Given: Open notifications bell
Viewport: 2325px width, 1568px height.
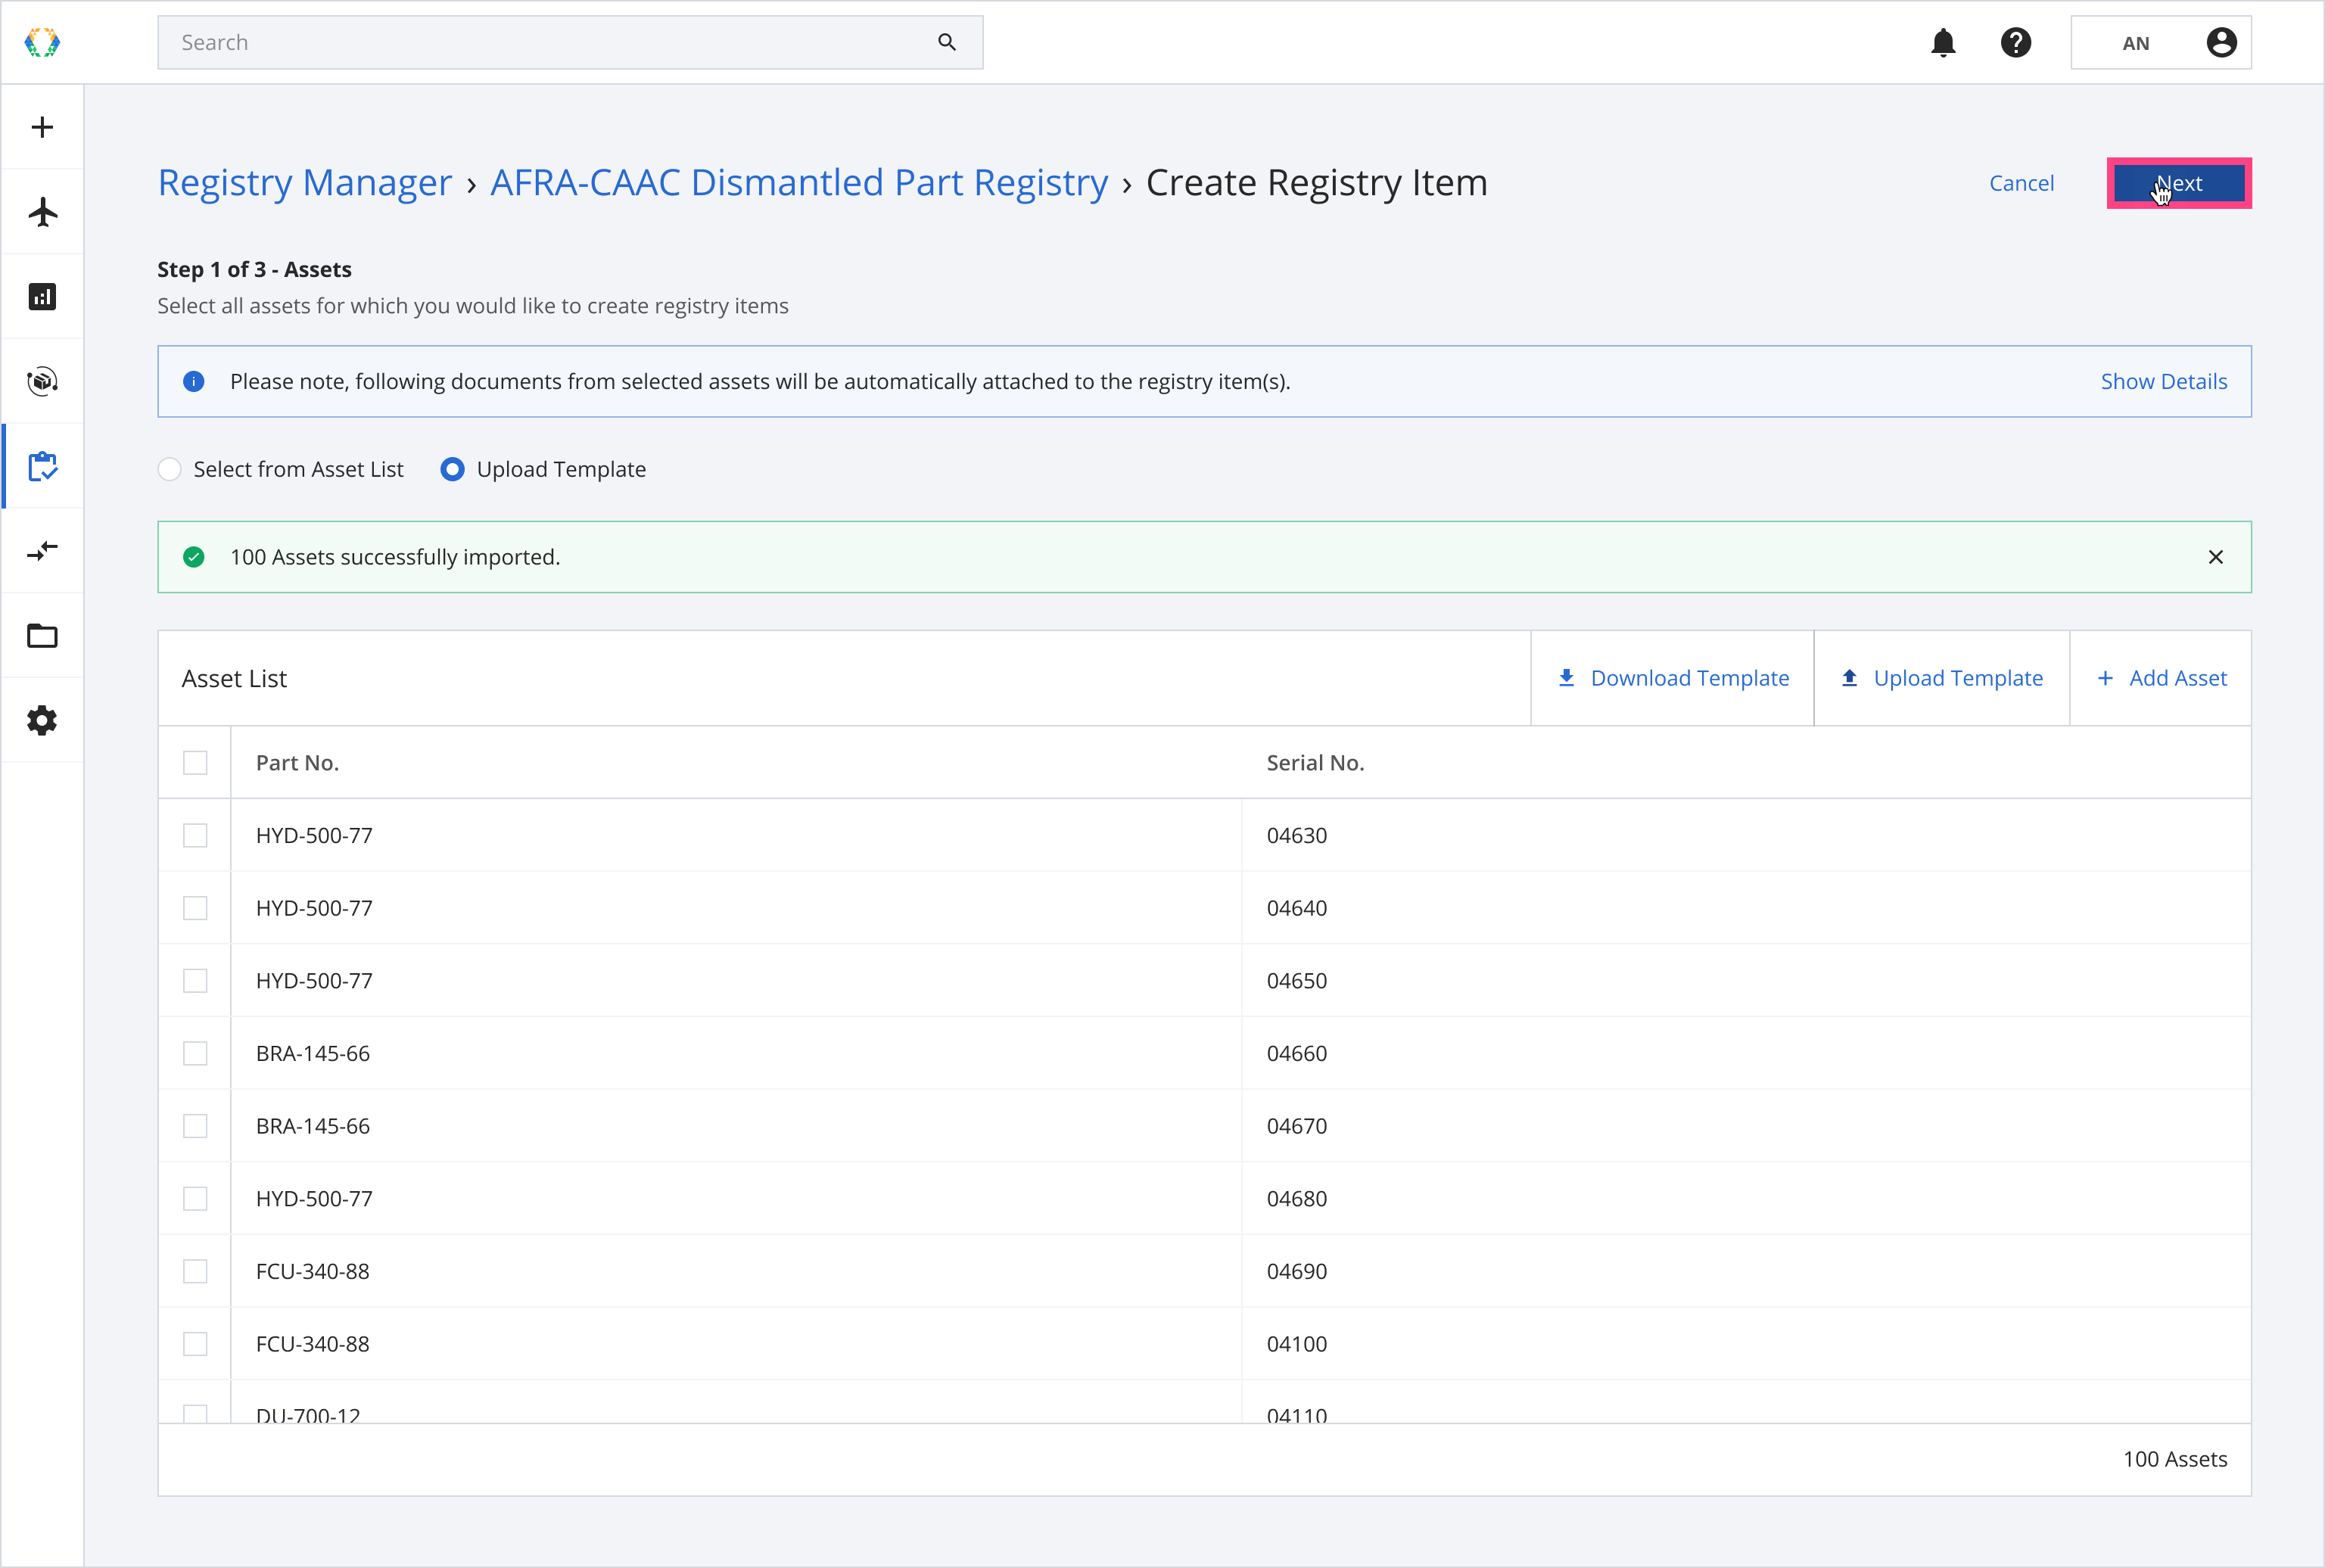Looking at the screenshot, I should click(x=1943, y=43).
